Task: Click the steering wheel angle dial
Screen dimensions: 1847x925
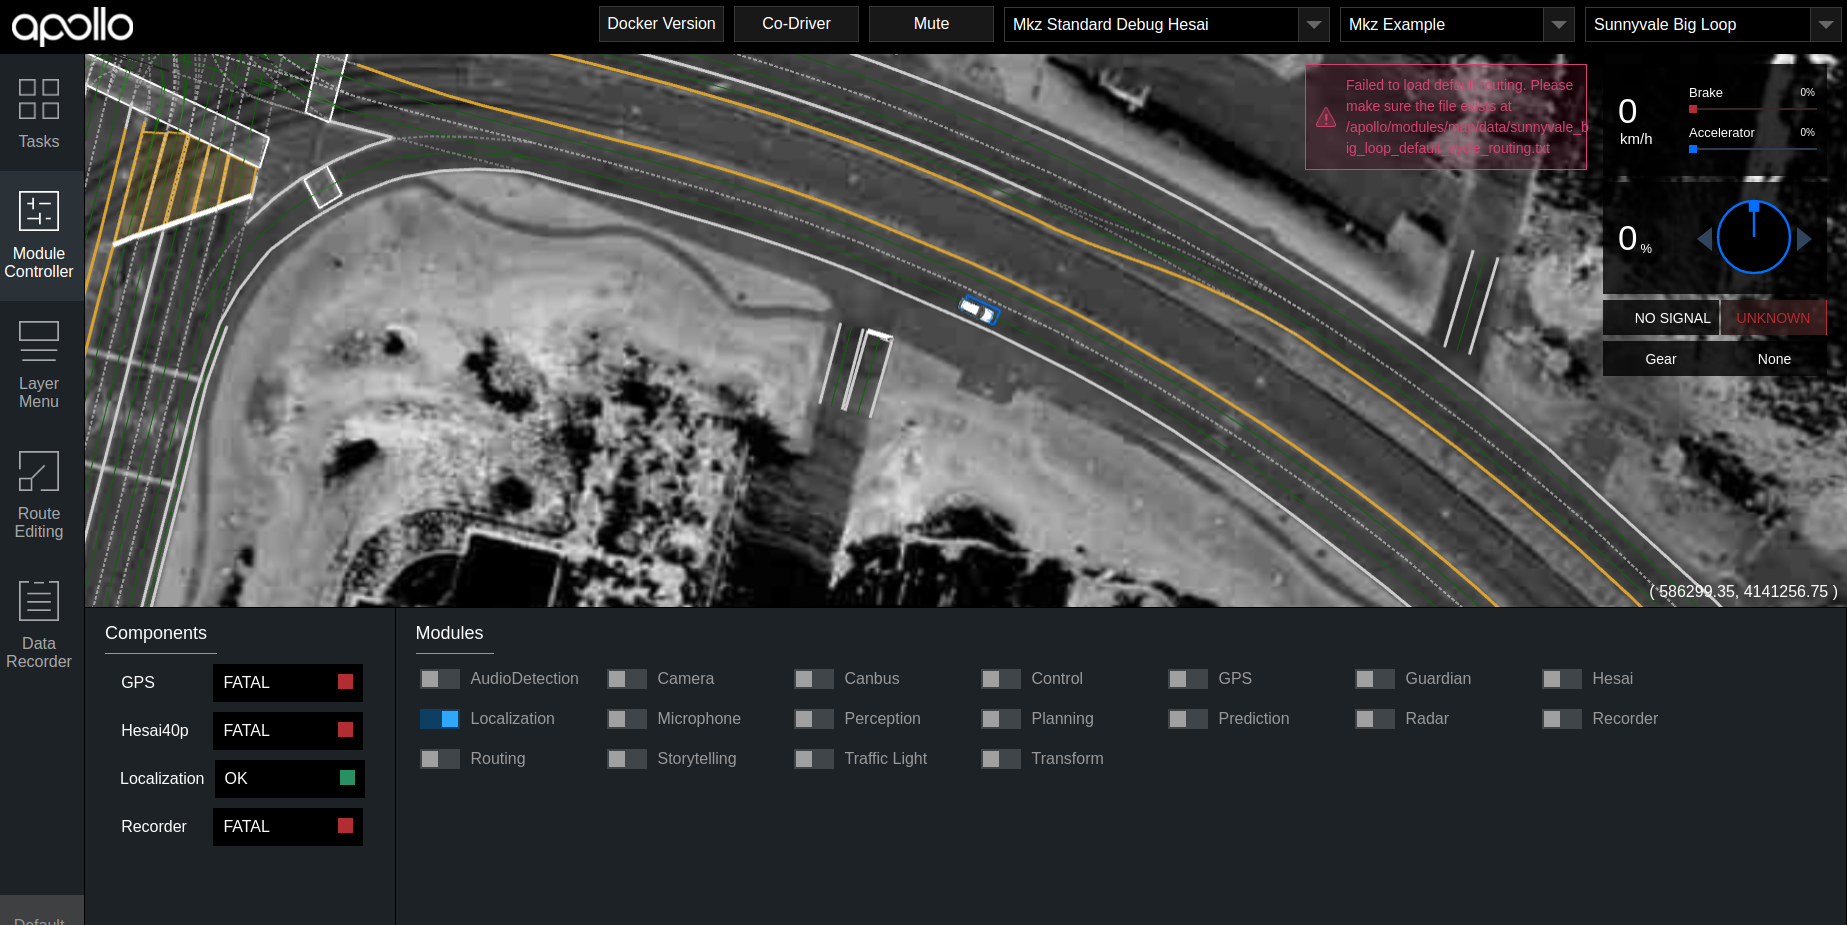Action: click(1754, 237)
